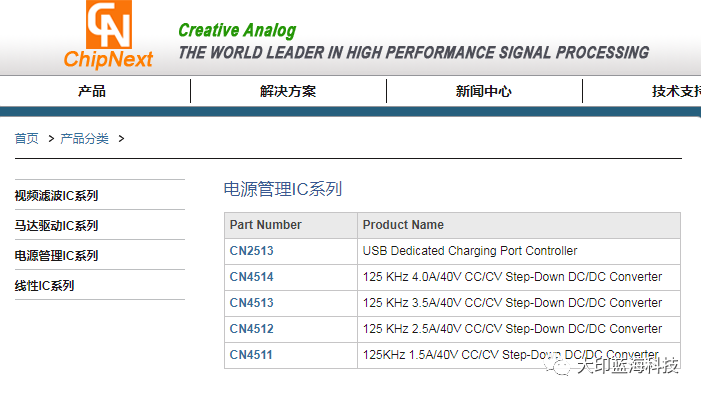Screen dimensions: 701x396
Task: Open part number CN4511 link
Action: [251, 354]
